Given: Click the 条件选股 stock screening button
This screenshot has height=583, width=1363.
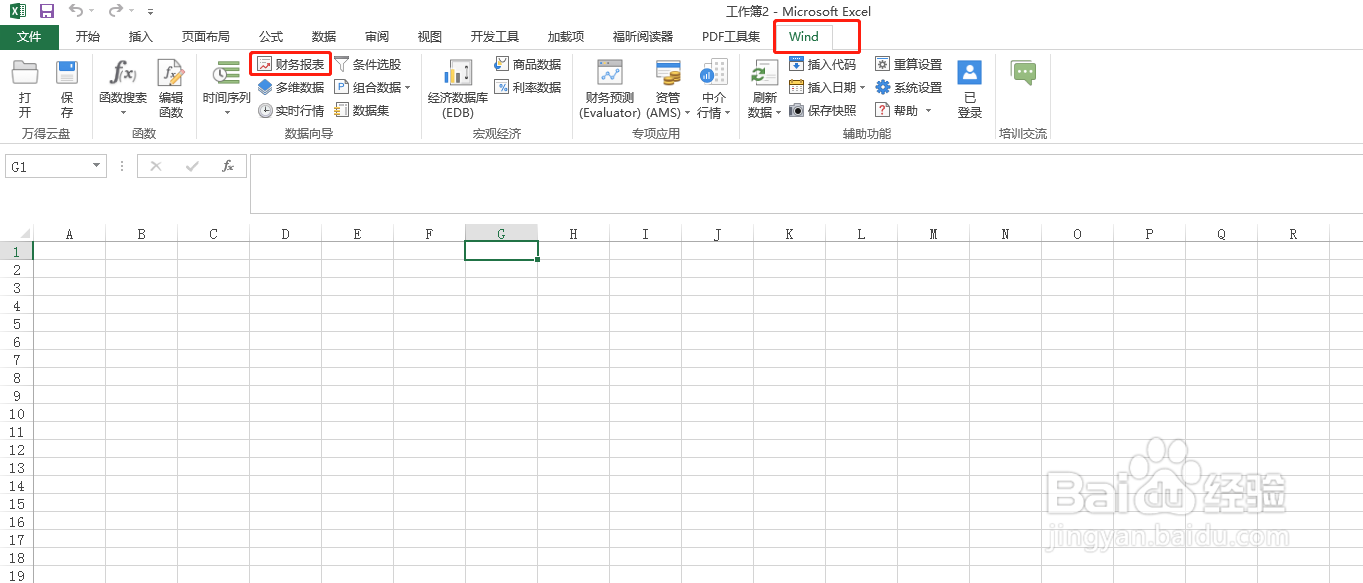Looking at the screenshot, I should click(370, 63).
